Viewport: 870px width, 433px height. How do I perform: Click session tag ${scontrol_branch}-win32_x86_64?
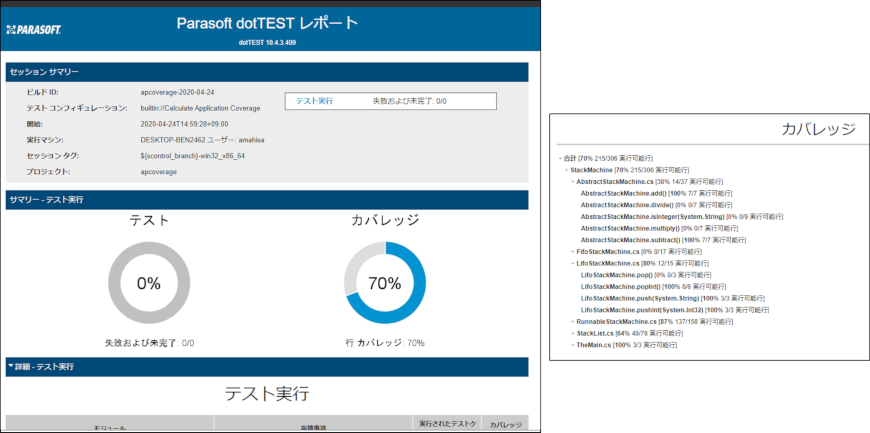[x=193, y=156]
